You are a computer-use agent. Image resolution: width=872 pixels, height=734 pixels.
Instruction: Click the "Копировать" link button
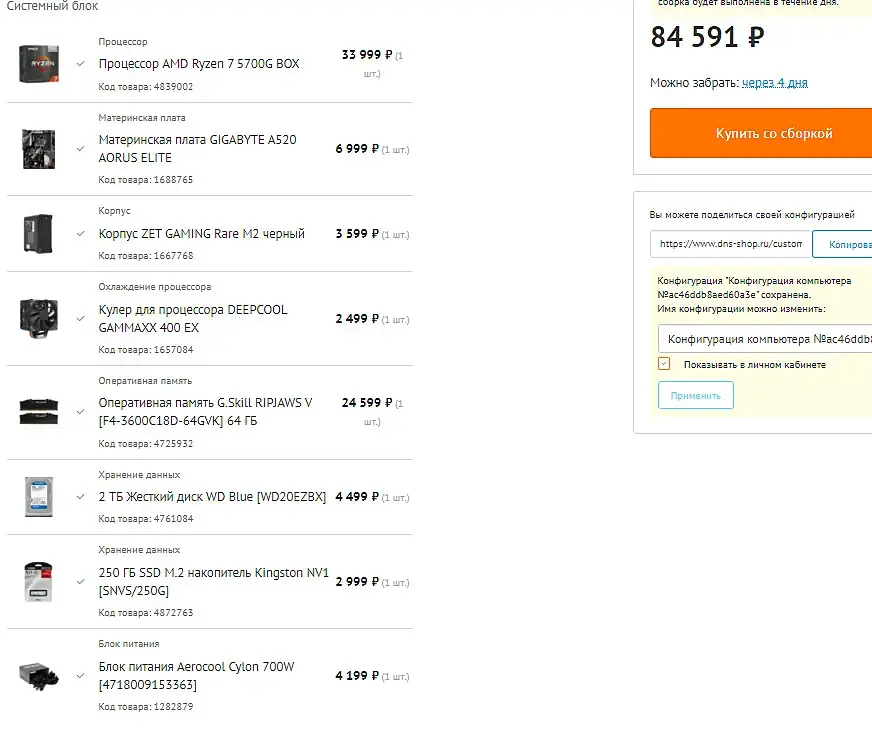coord(845,244)
